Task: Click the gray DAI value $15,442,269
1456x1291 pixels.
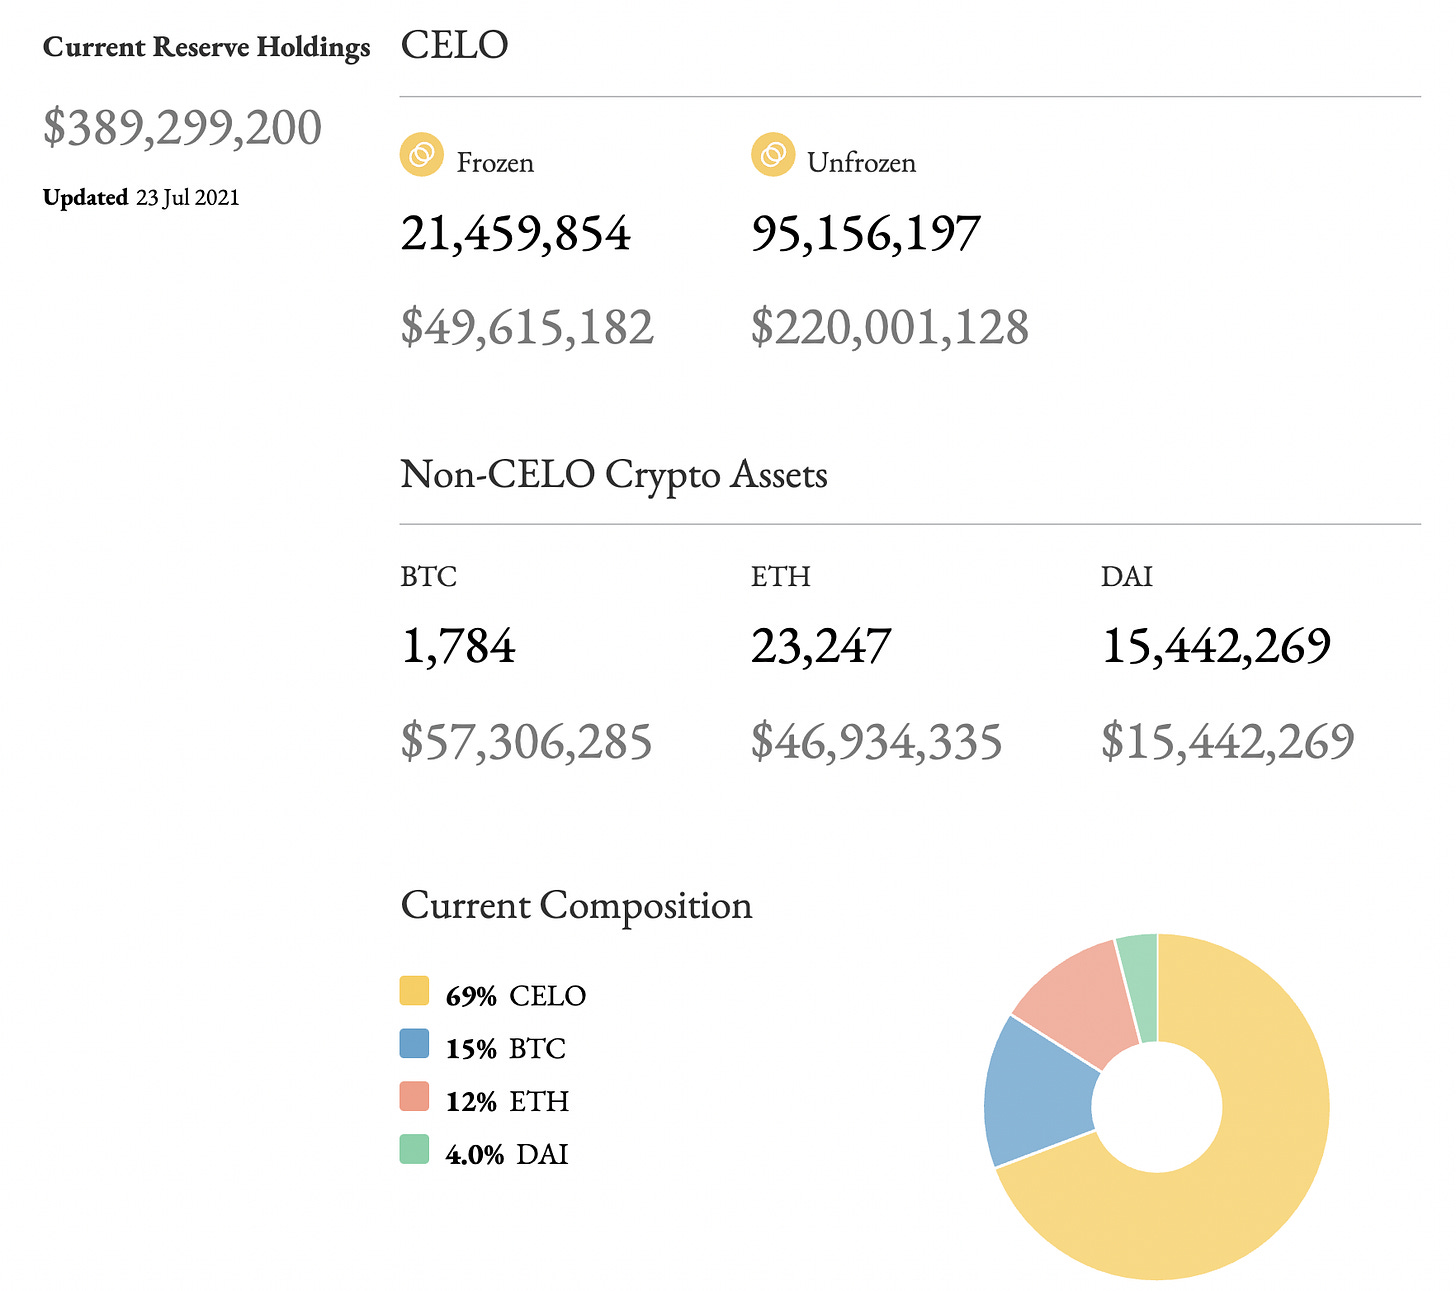Action: [x=1228, y=742]
